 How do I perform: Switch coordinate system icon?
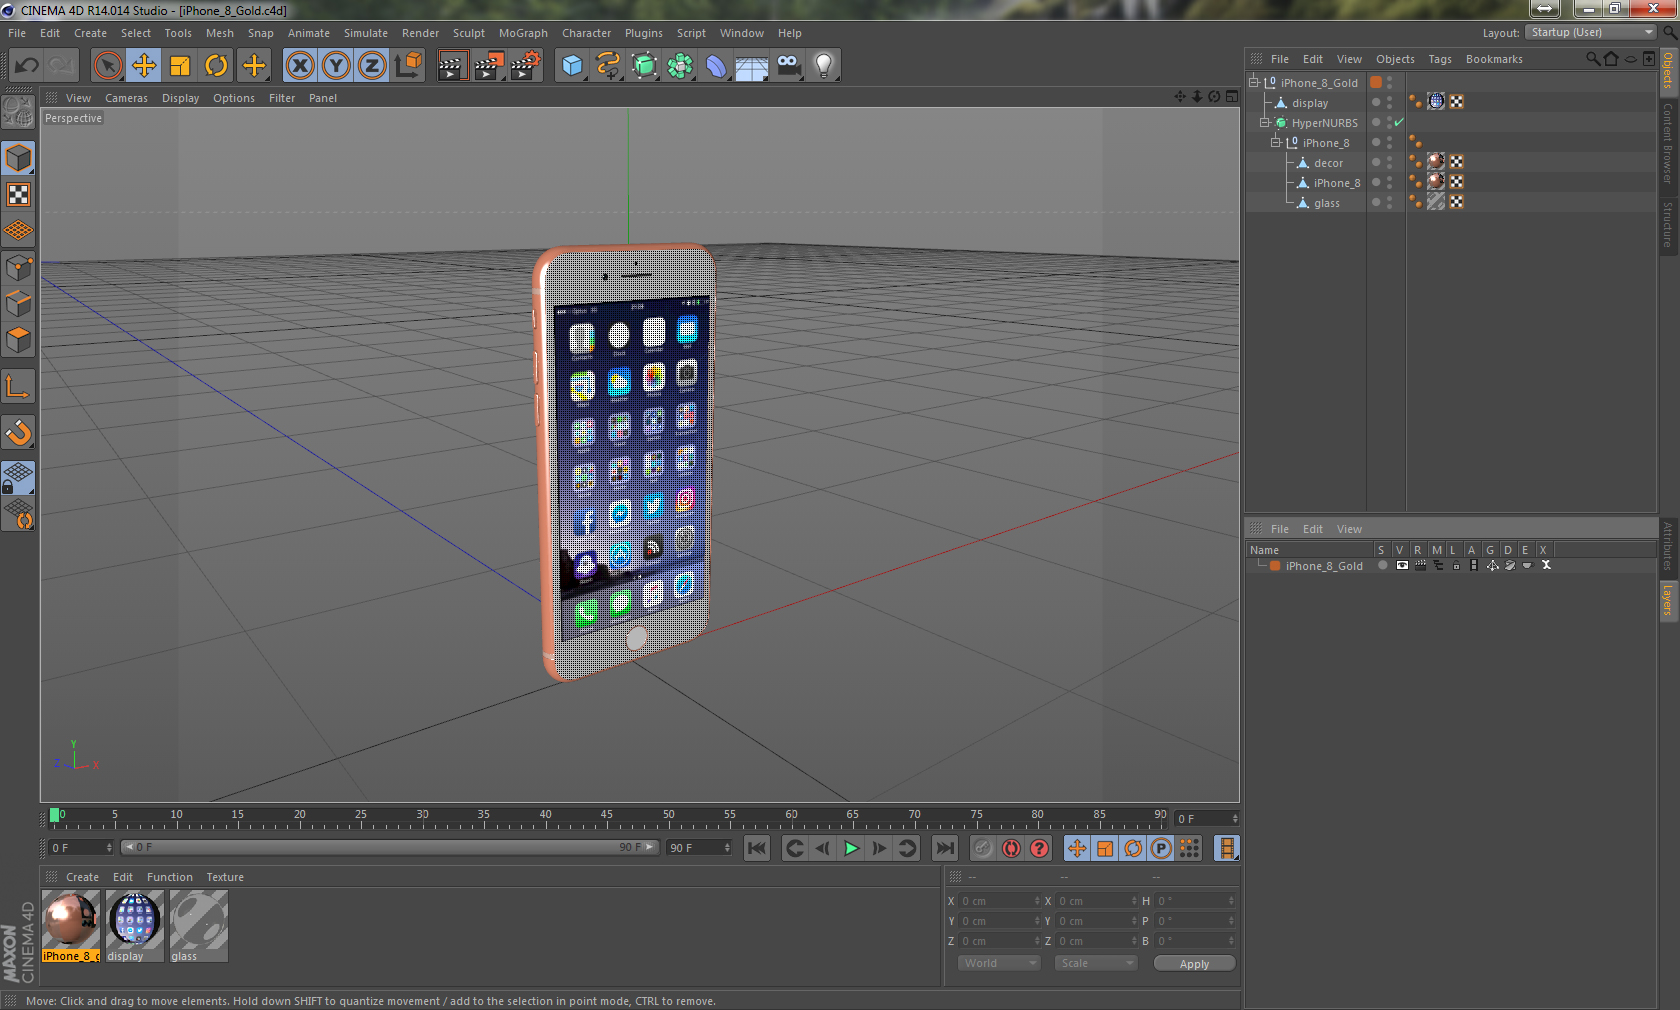(x=408, y=66)
